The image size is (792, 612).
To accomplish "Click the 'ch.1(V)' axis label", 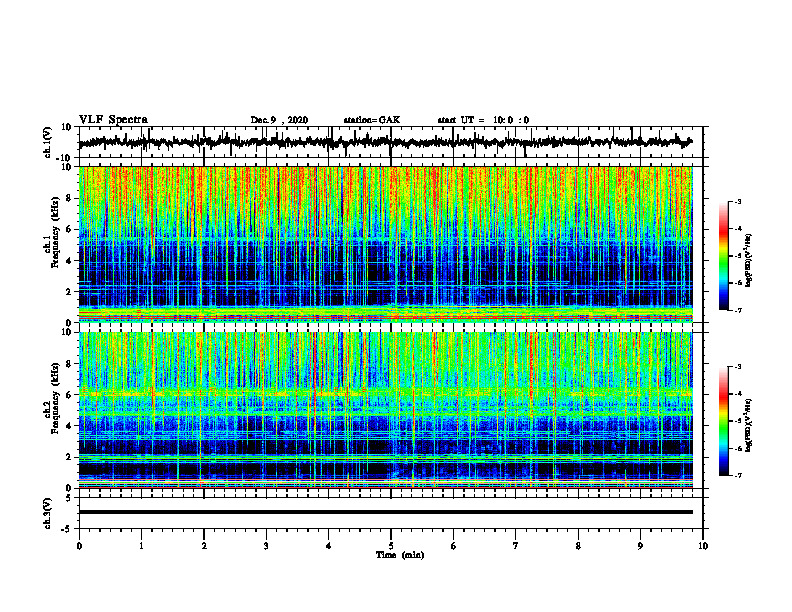I will pyautogui.click(x=48, y=142).
